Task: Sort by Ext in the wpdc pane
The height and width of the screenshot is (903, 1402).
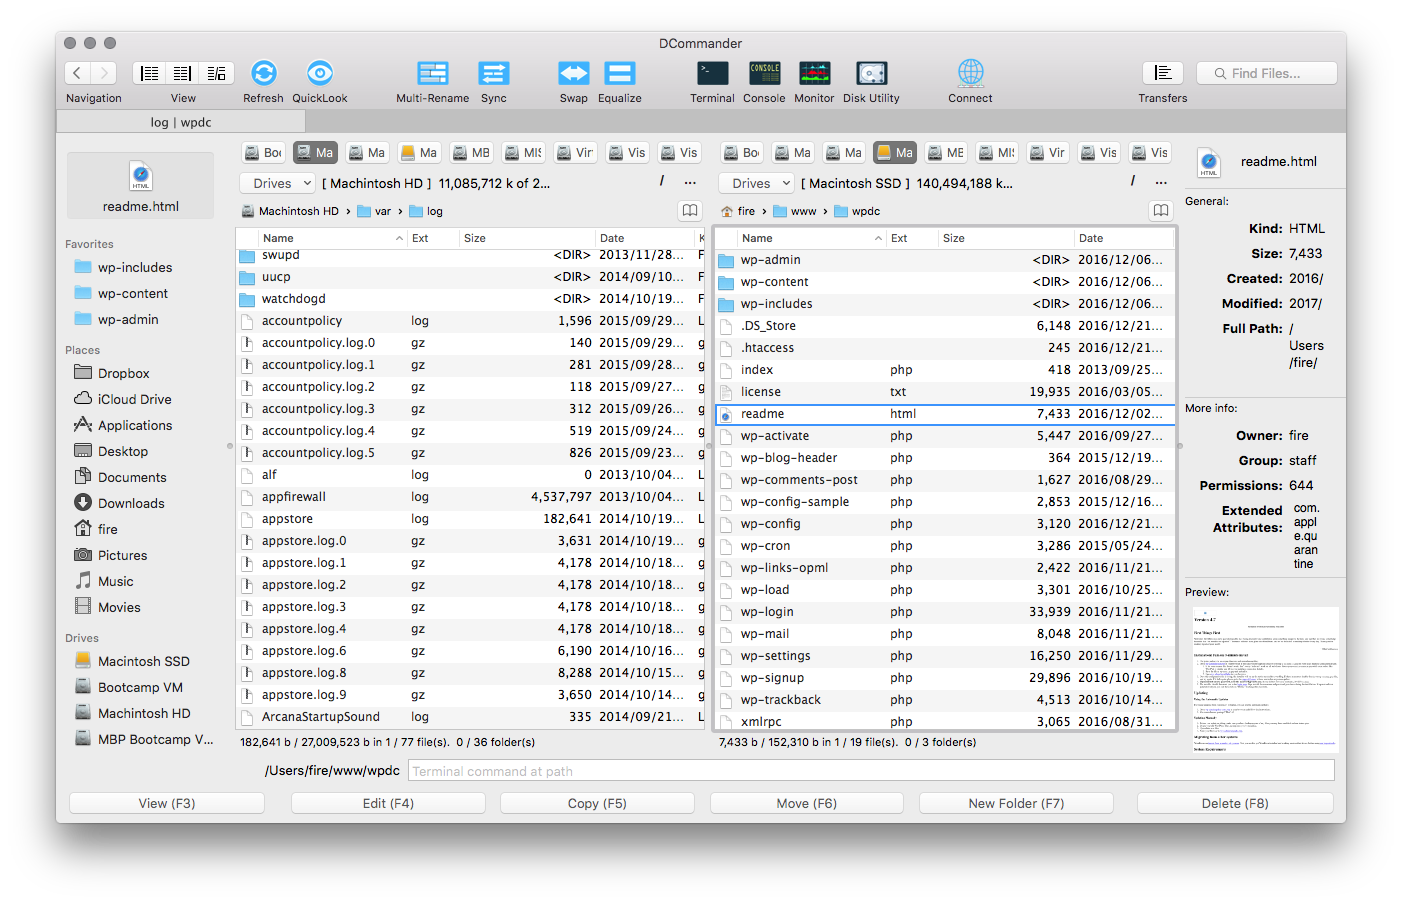Action: 911,238
